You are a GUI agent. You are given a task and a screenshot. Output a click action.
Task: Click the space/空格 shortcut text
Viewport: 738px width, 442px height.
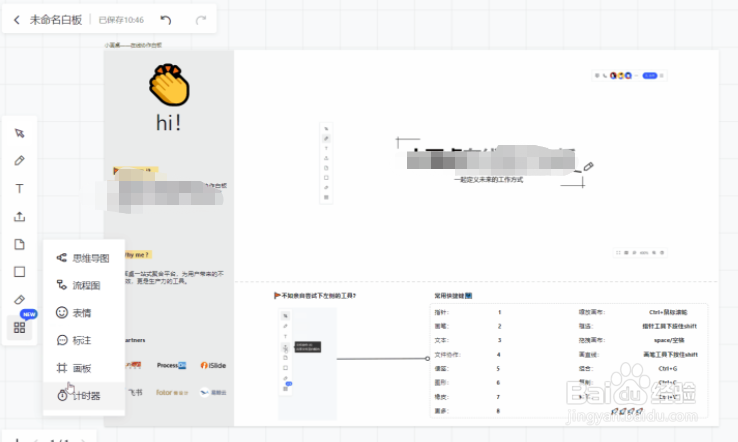pos(669,340)
